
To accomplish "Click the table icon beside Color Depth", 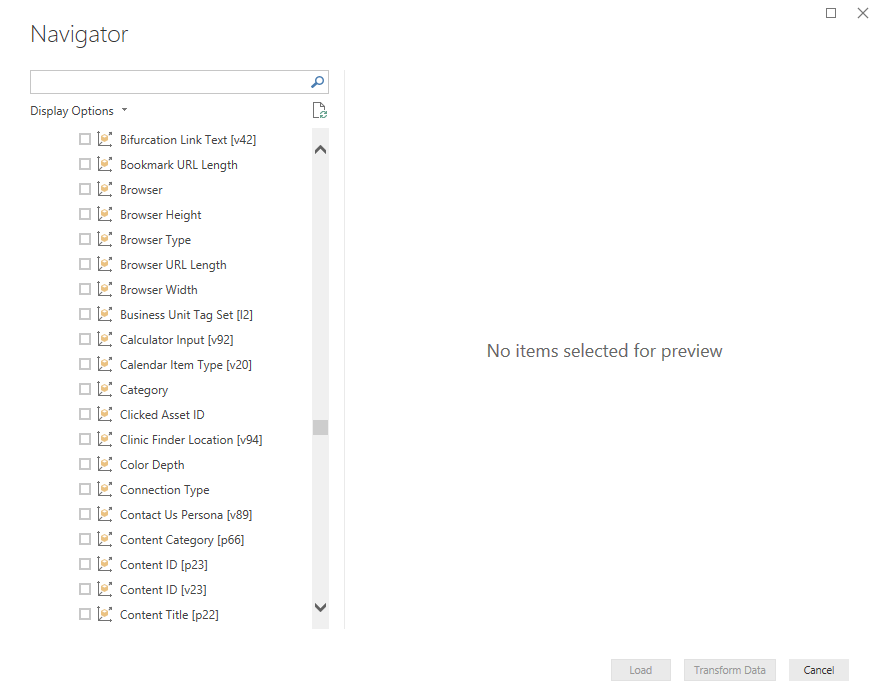I will coord(105,464).
